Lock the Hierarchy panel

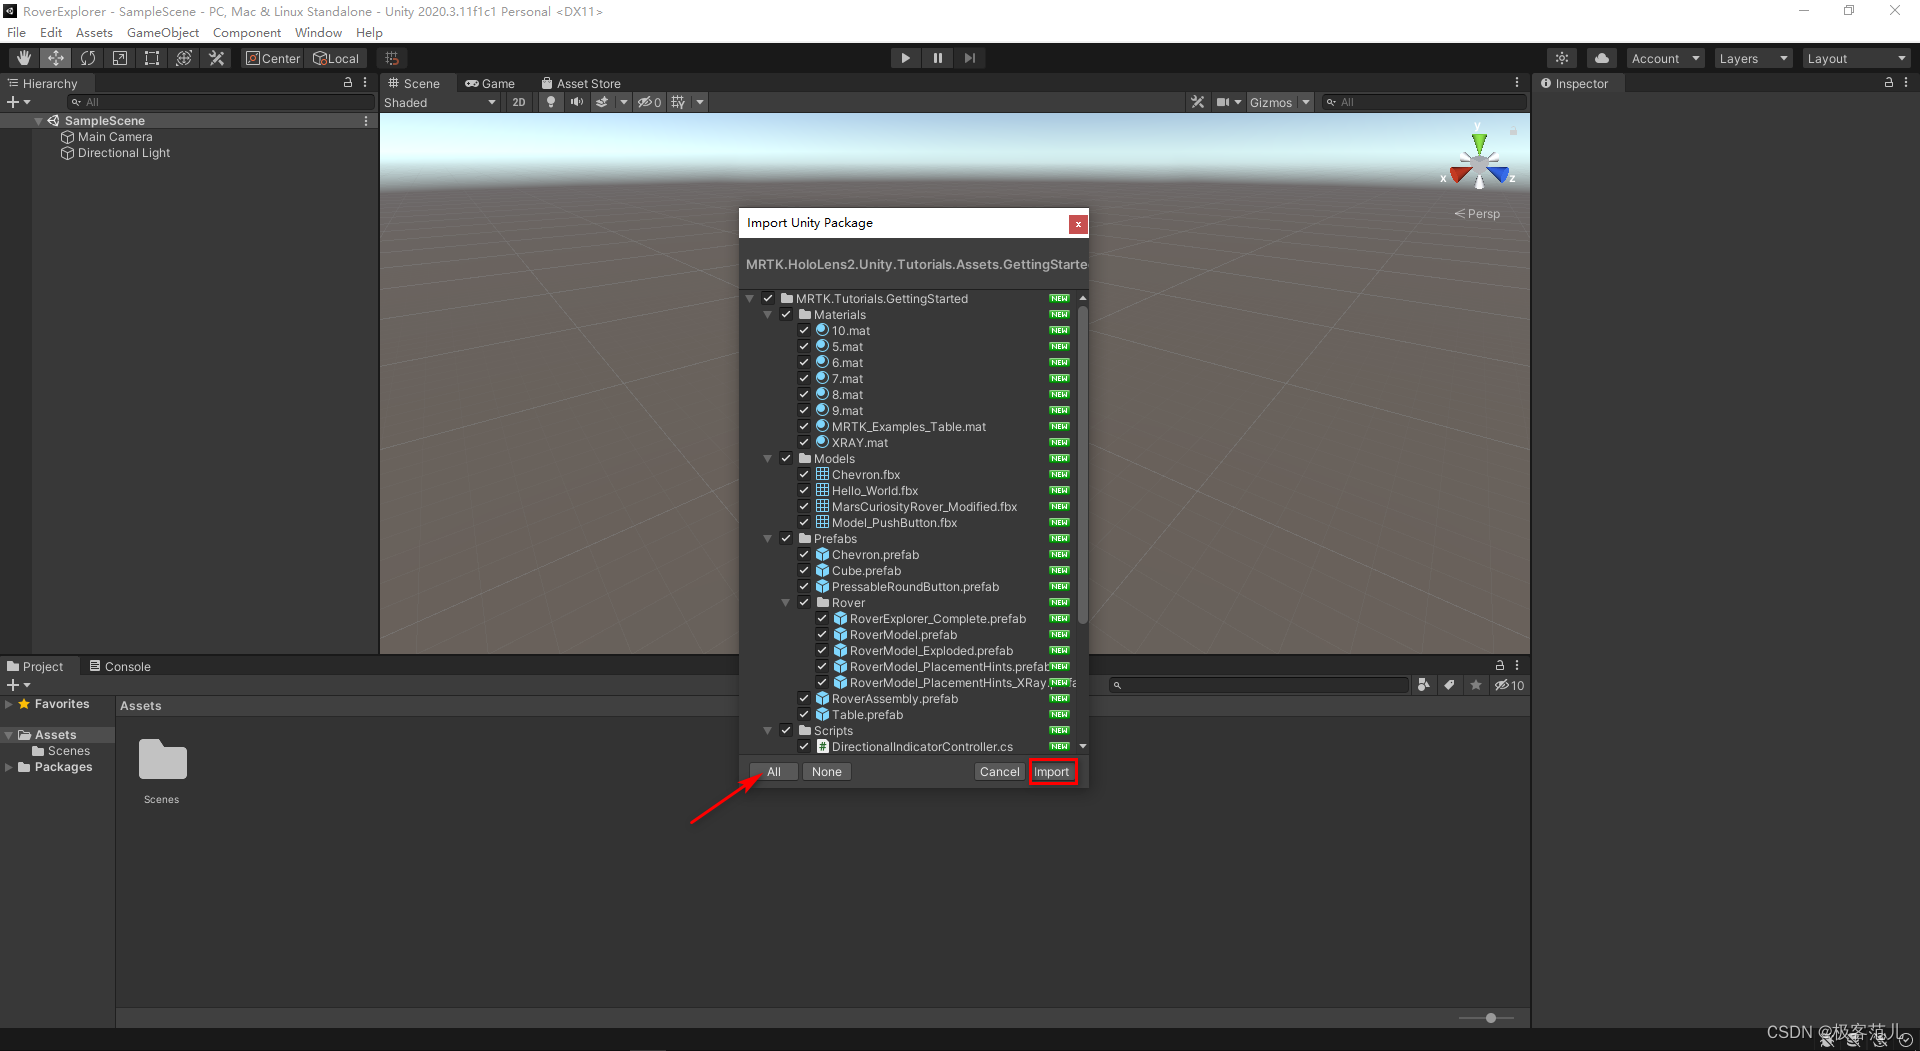coord(348,83)
